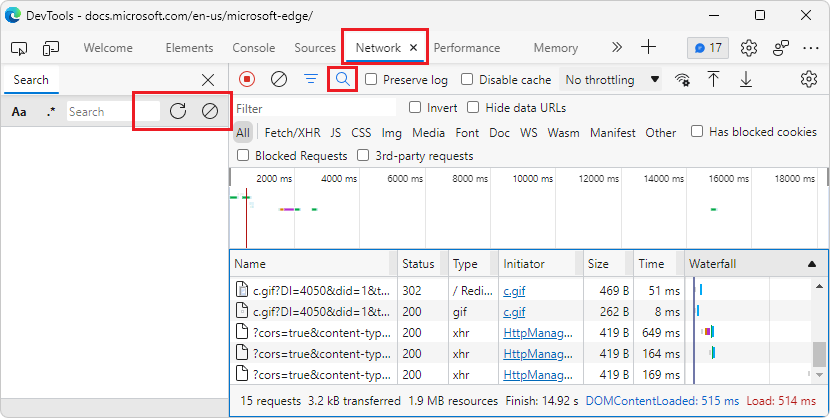
Task: Sort by Waterfall column arrow
Action: [812, 264]
